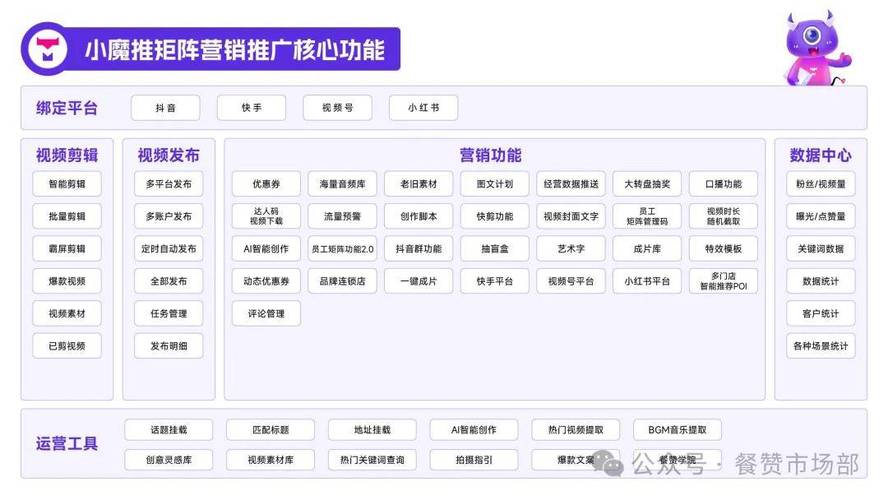The height and width of the screenshot is (500, 888).
Task: Open 定时自动发布 item
Action: [169, 249]
